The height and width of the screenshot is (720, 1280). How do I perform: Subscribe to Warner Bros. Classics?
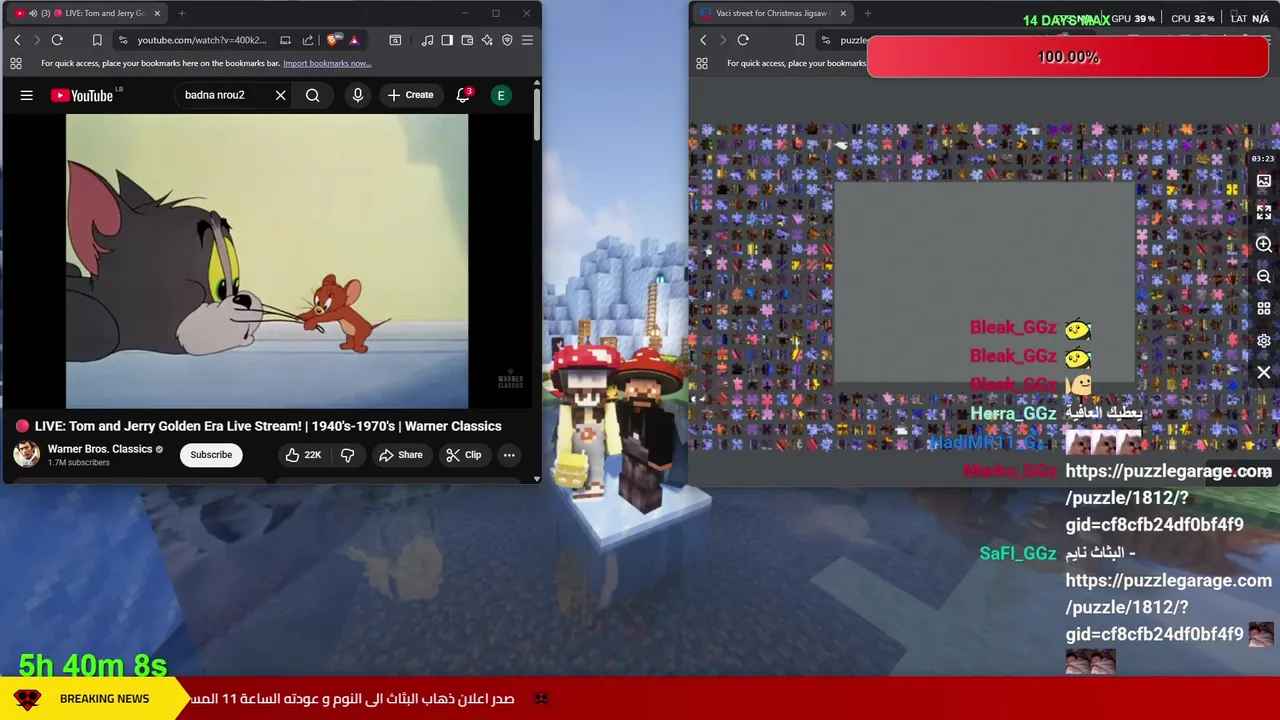211,455
